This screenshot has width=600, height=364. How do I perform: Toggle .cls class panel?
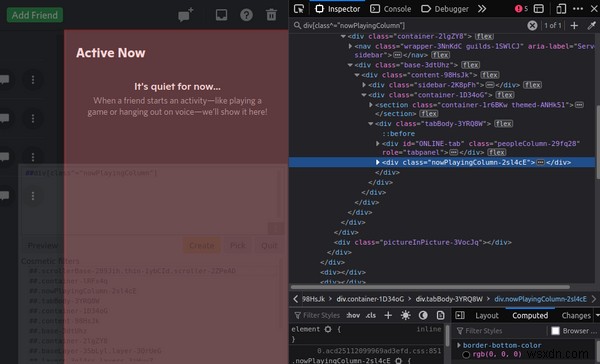370,315
